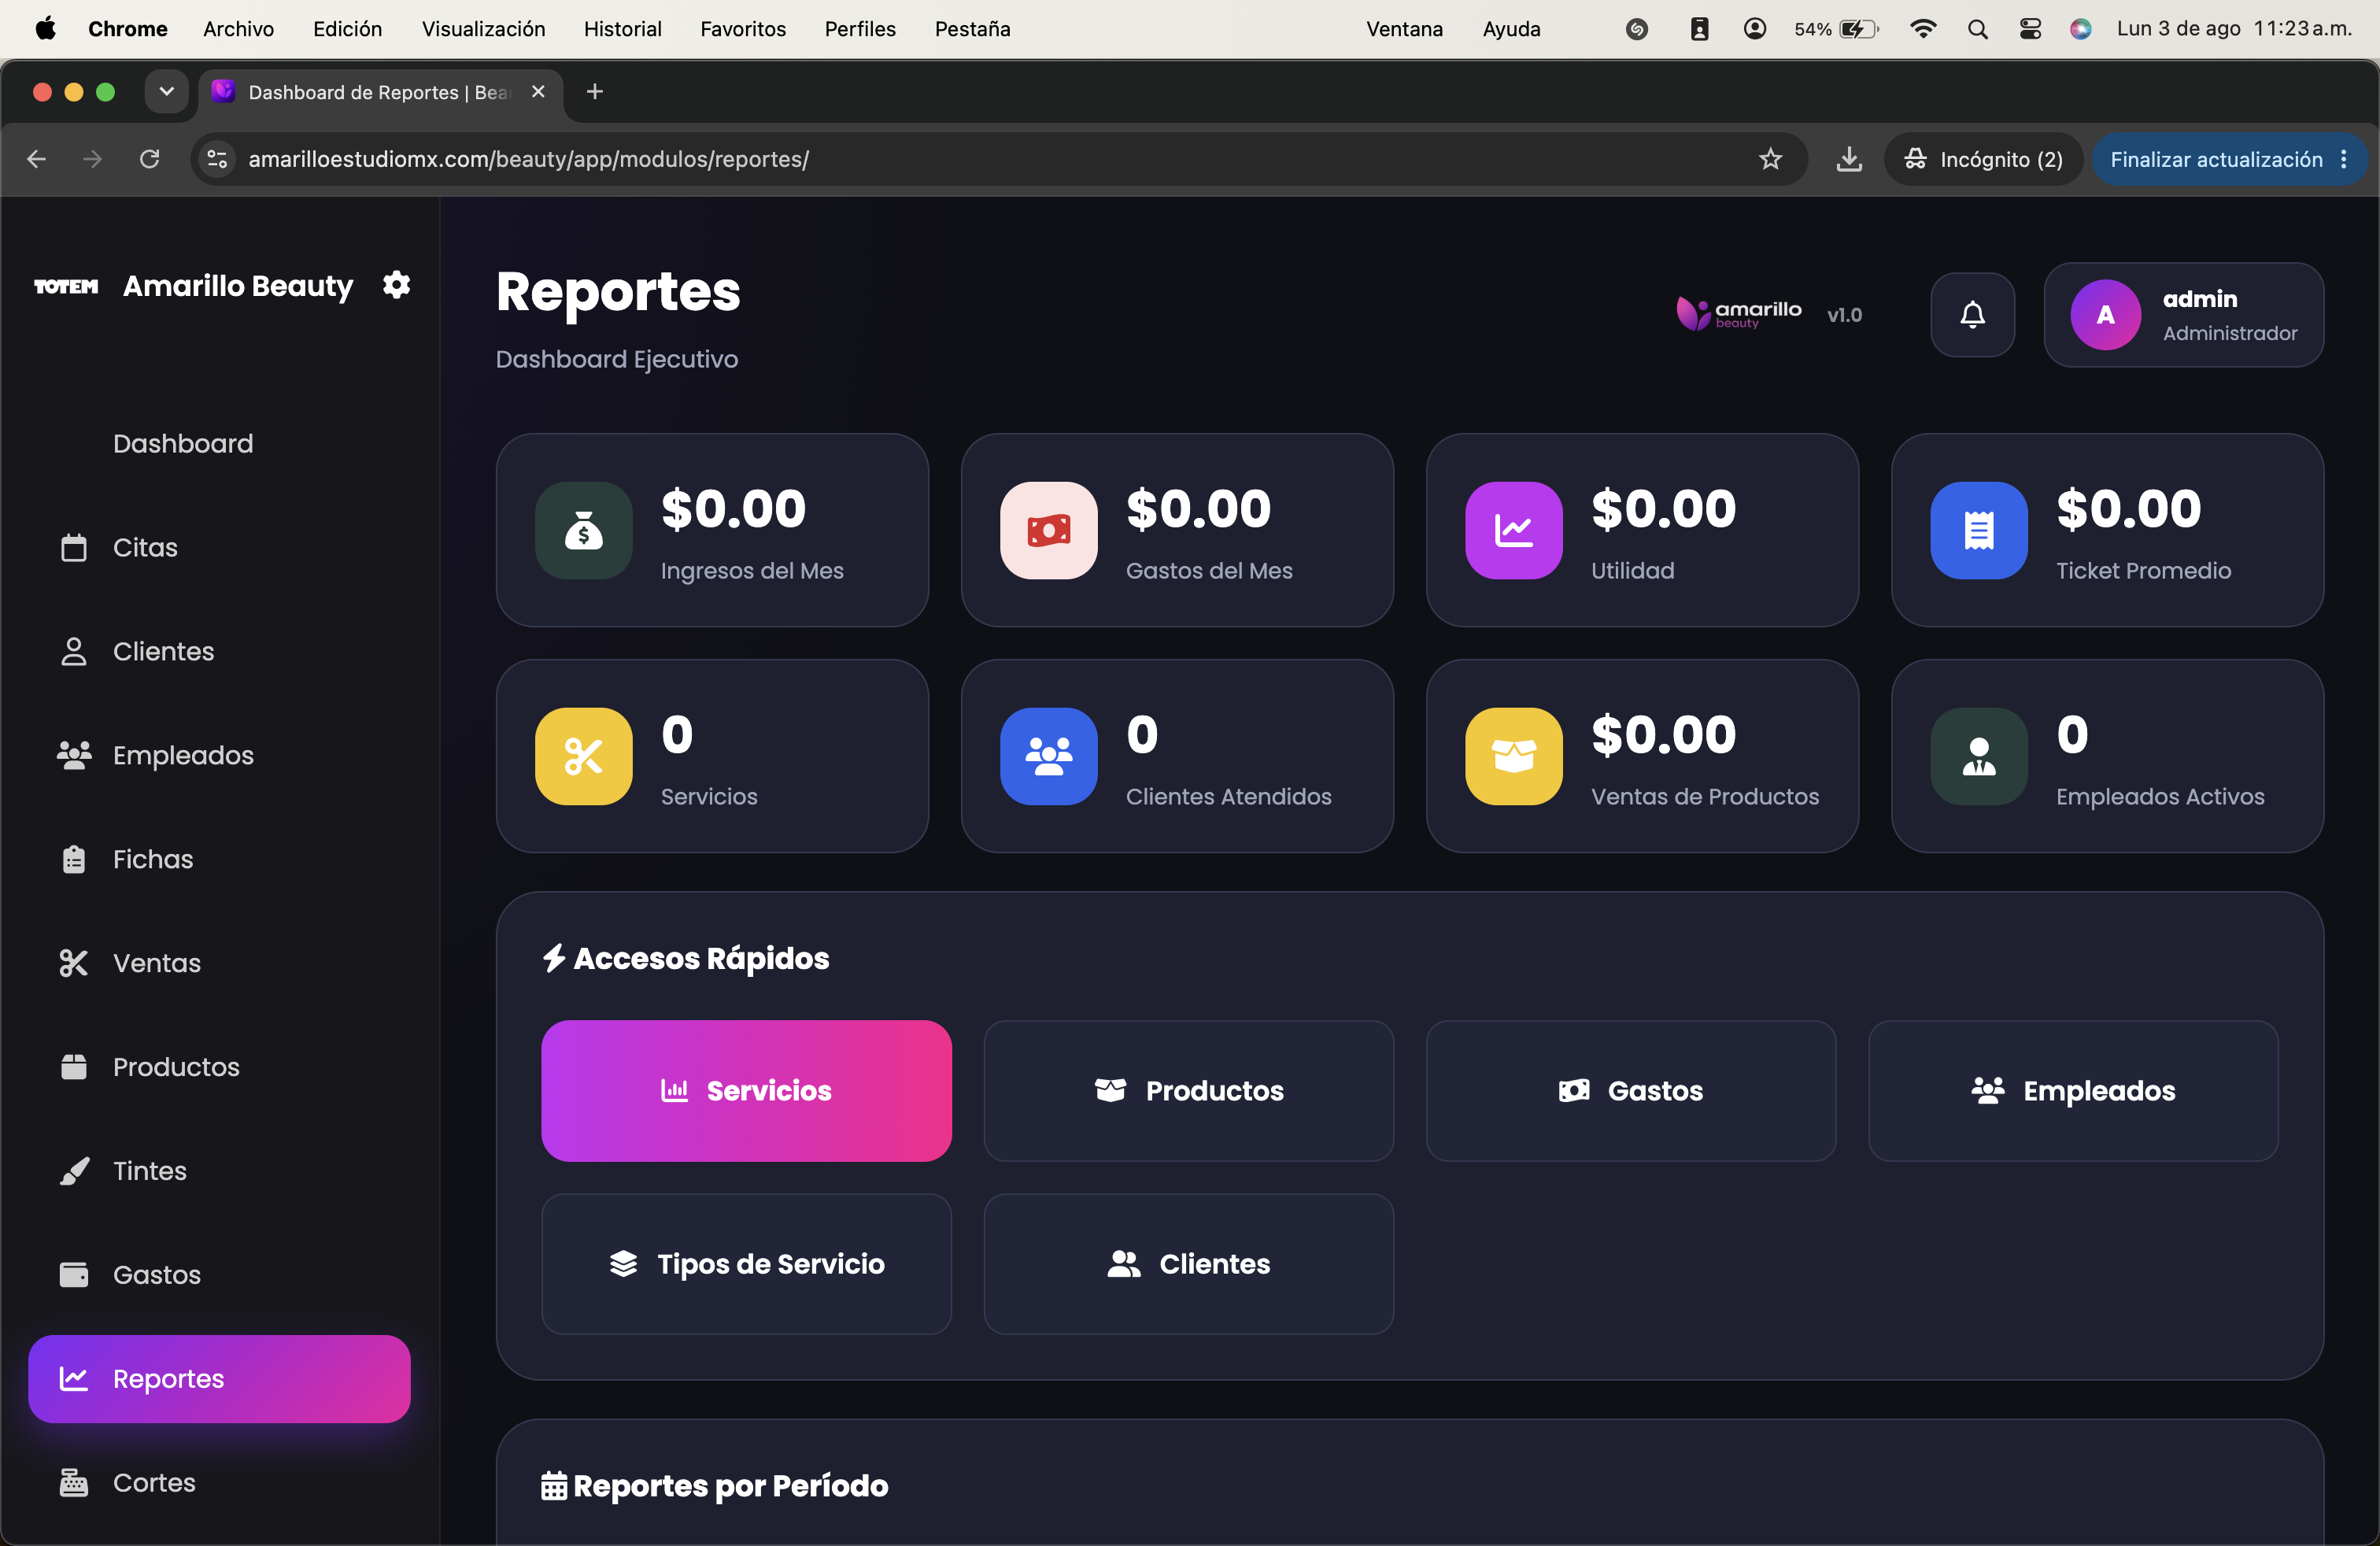2380x1546 pixels.
Task: Click the Ingresos del Mes money bag icon
Action: [x=584, y=530]
